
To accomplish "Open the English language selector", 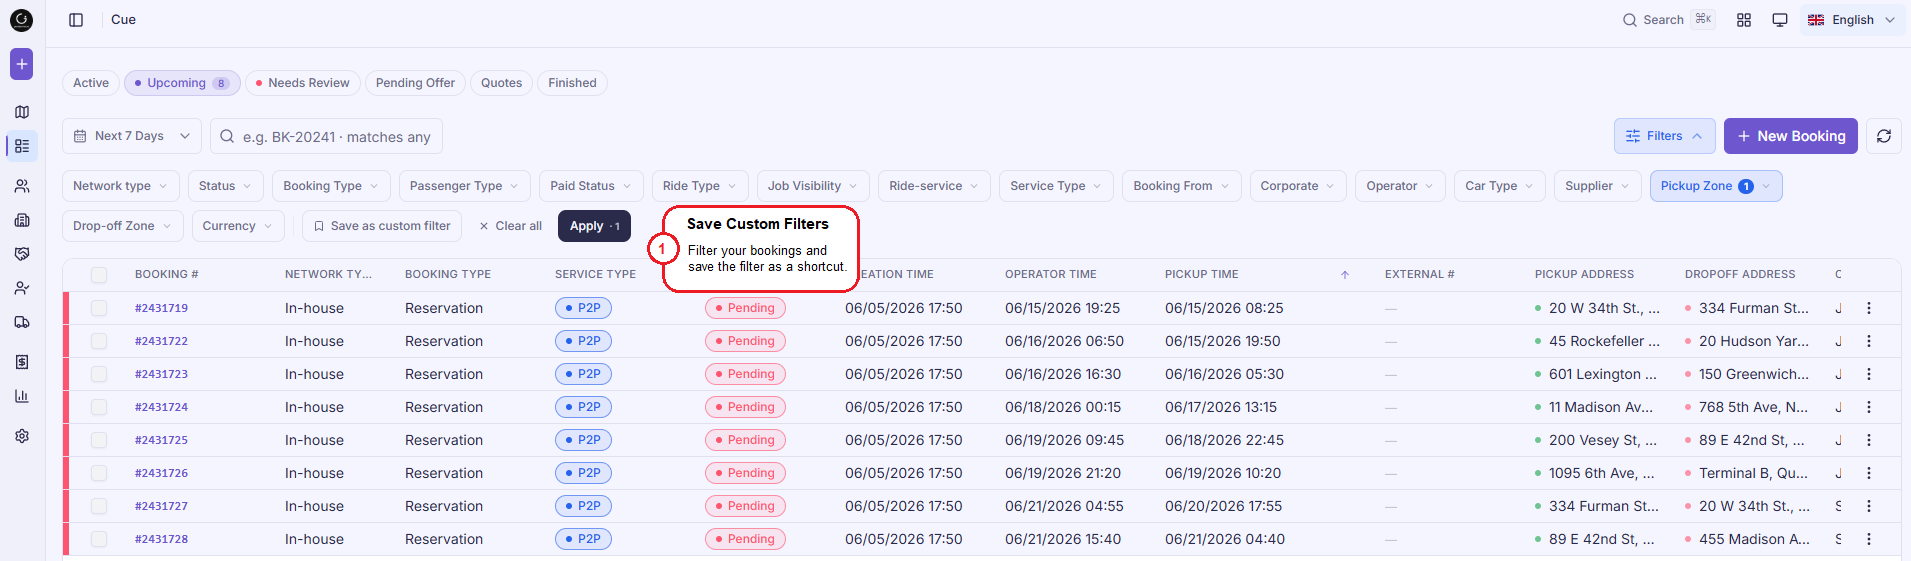I will coord(1852,20).
